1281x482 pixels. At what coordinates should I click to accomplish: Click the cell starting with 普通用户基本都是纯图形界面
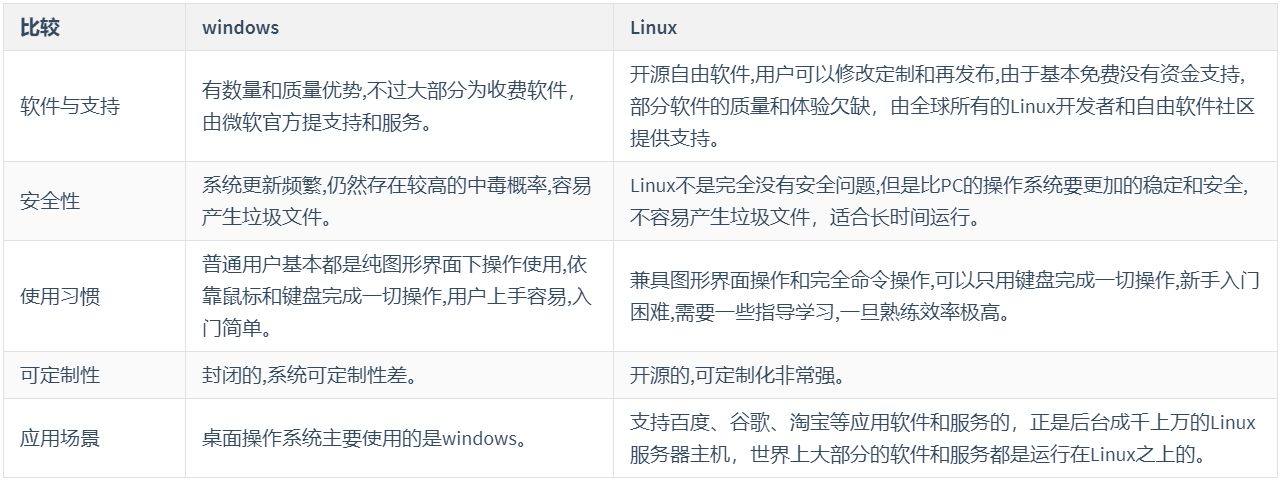click(398, 296)
